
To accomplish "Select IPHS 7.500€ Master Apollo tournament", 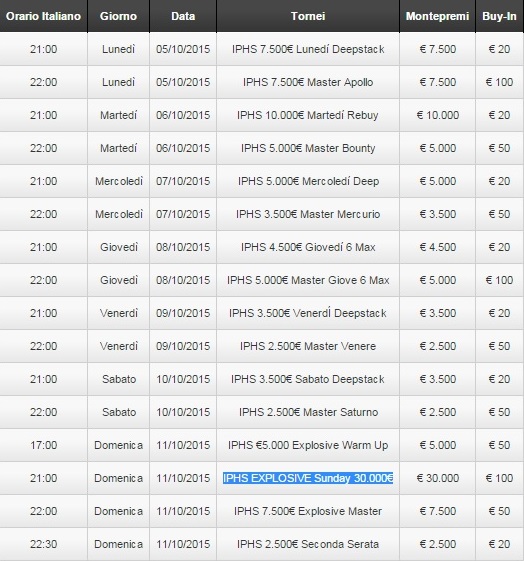I will pyautogui.click(x=308, y=82).
